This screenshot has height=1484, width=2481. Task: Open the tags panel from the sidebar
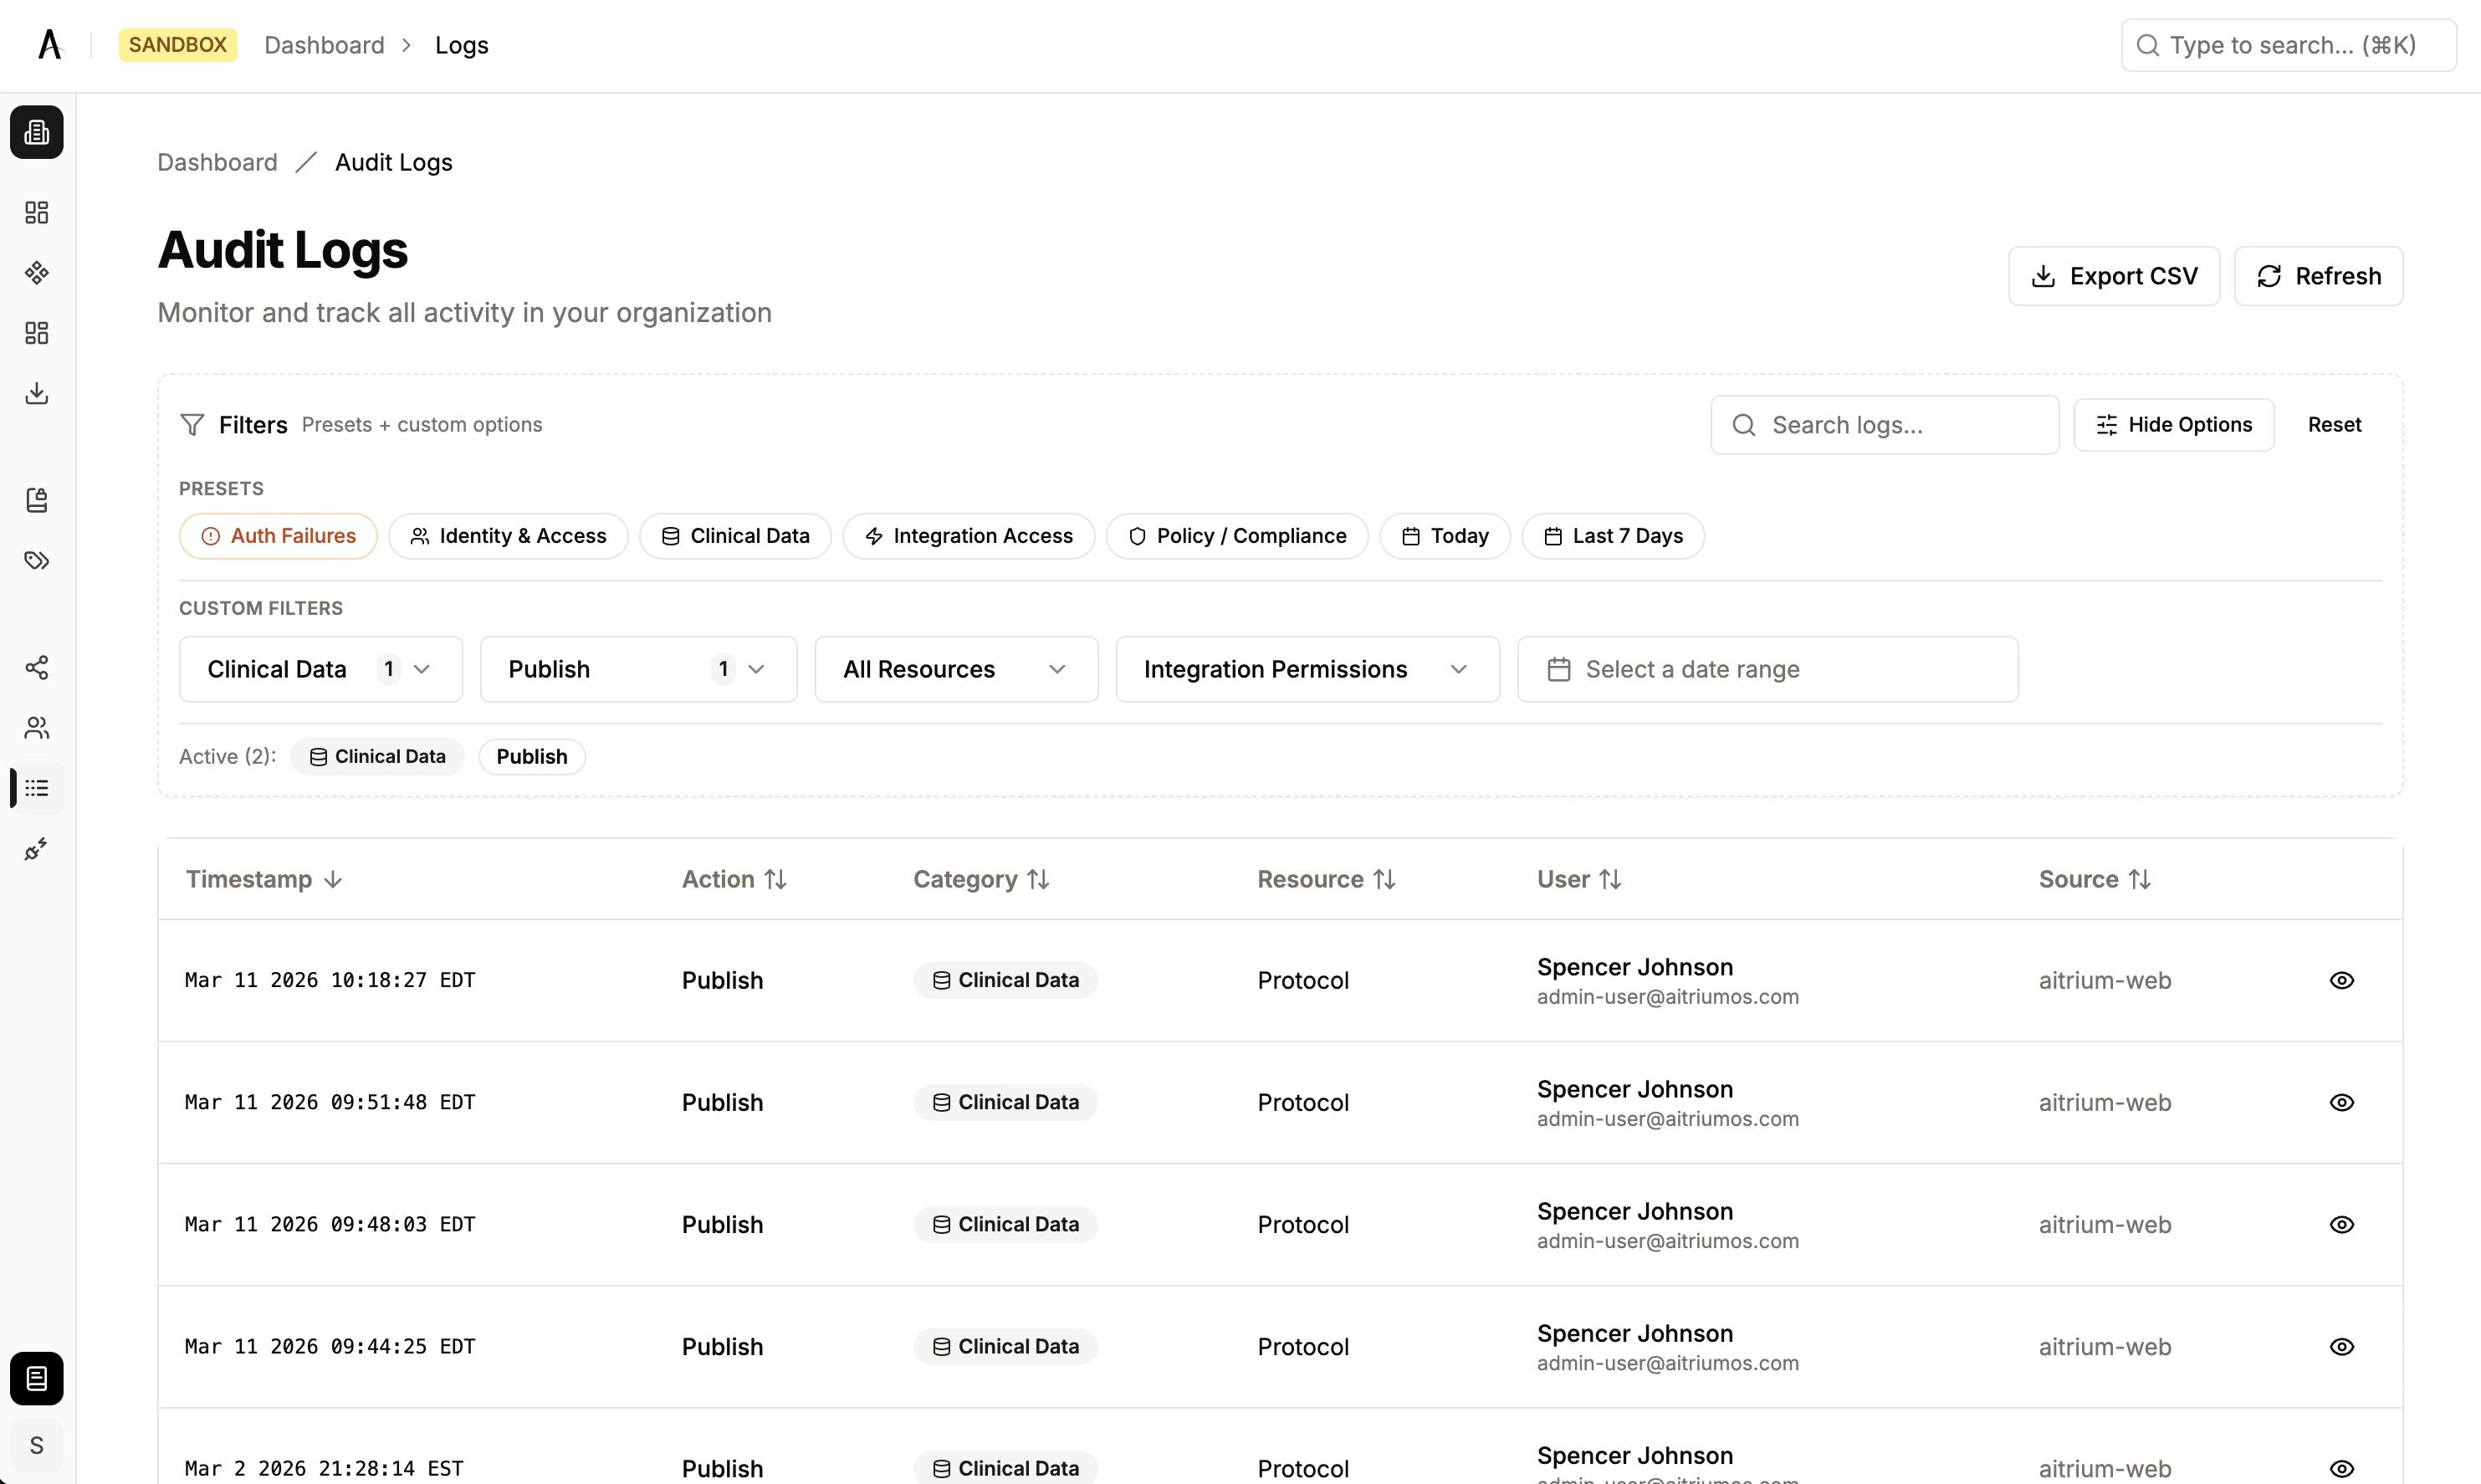(37, 561)
